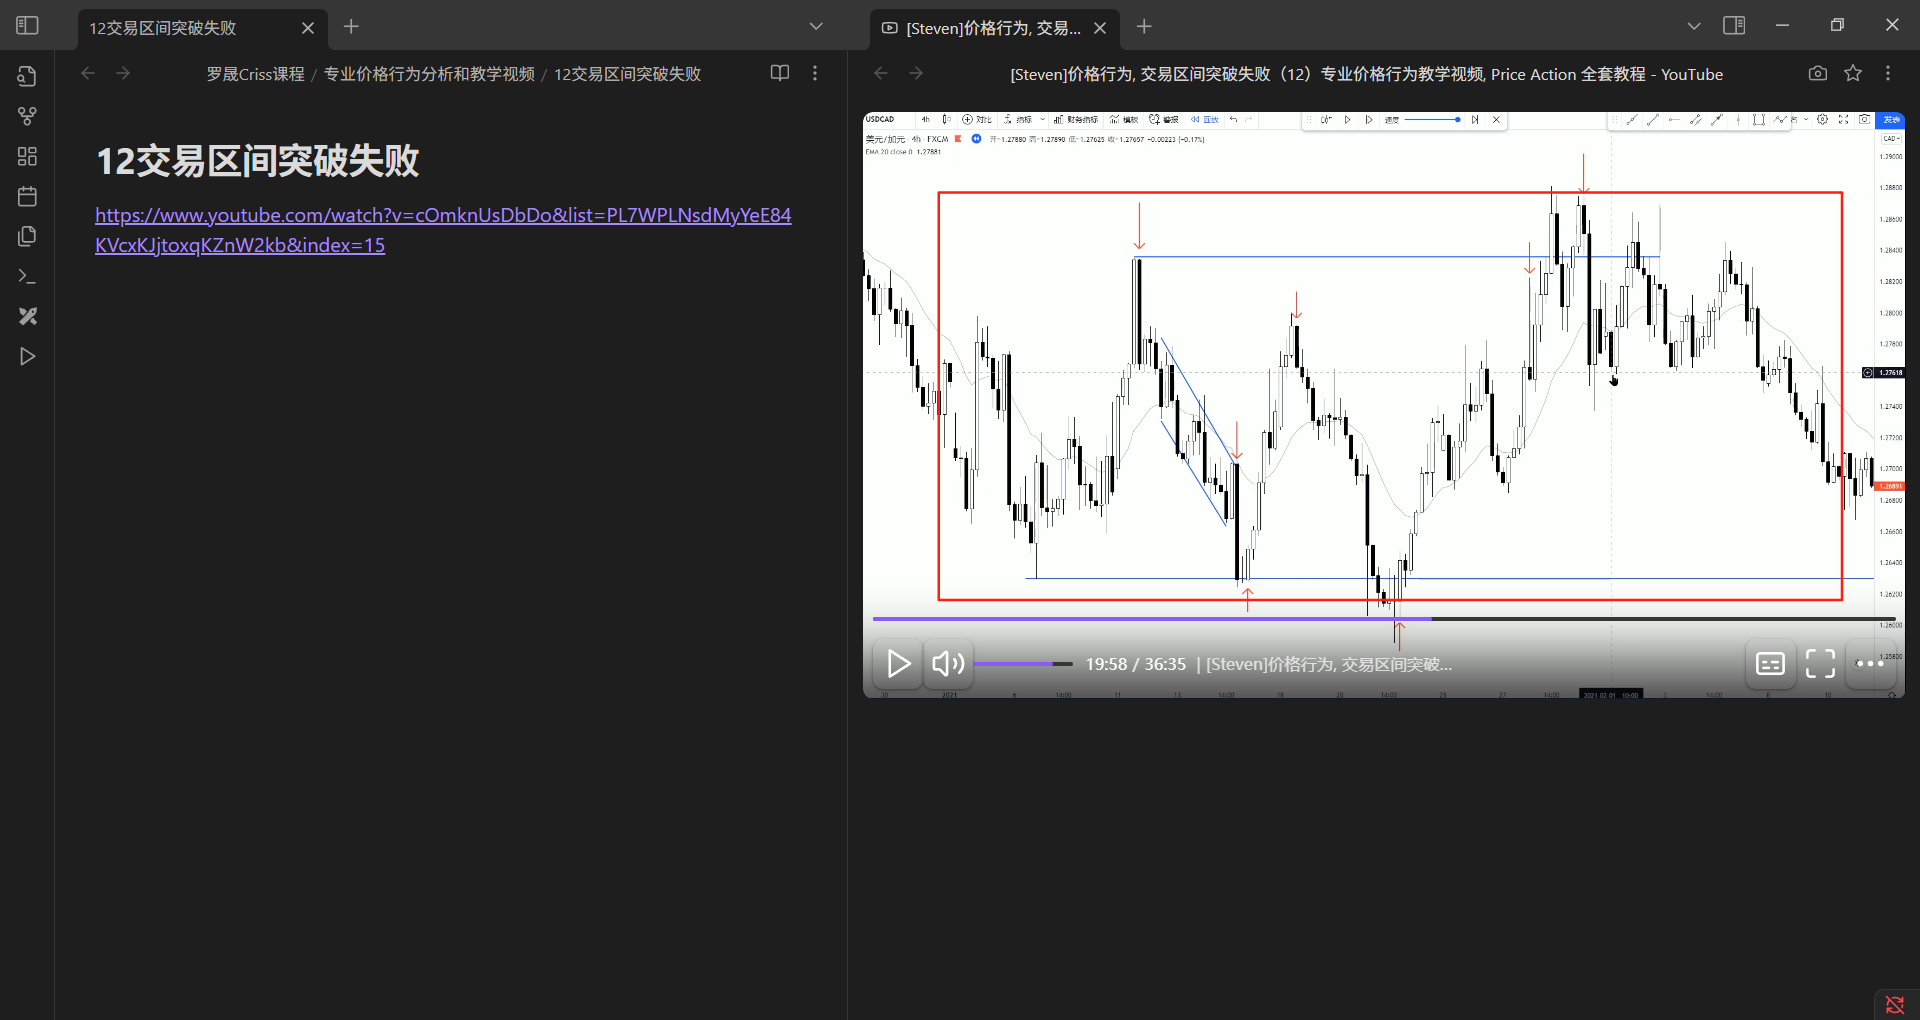Image resolution: width=1920 pixels, height=1020 pixels.
Task: Play the YouTube video
Action: [x=898, y=664]
